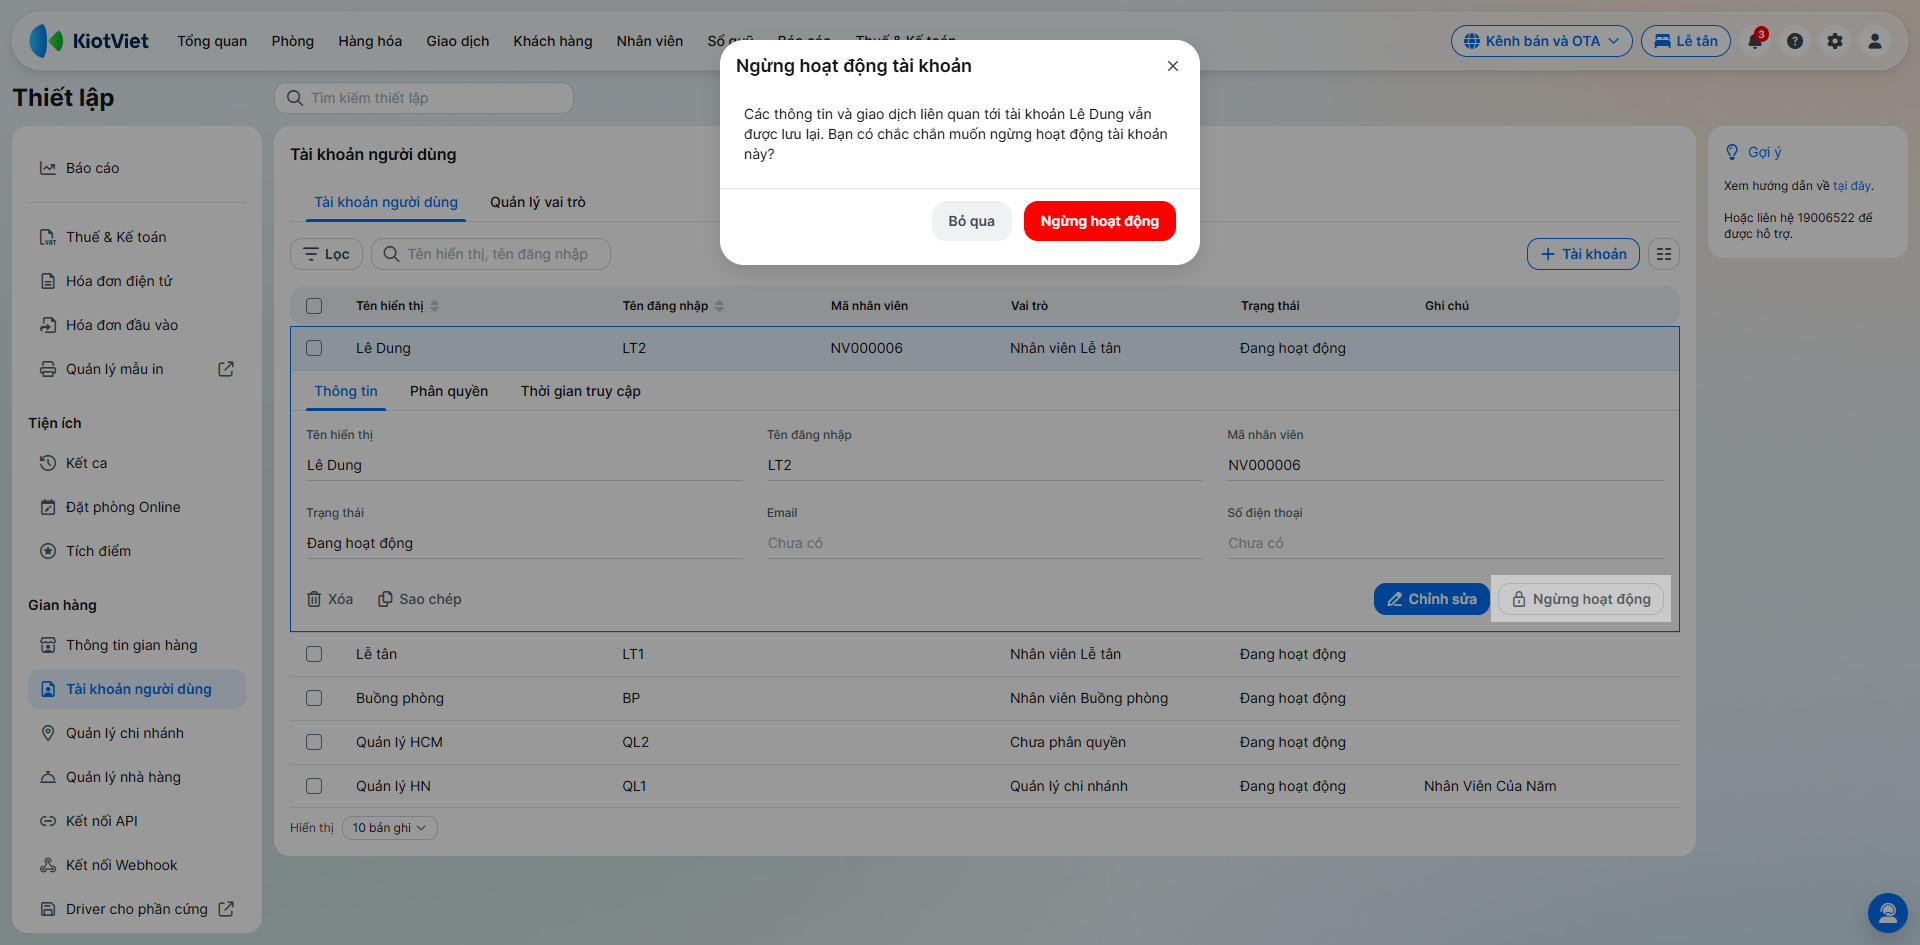Focus Tên hiển thị, tên đăng nhập search box
The width and height of the screenshot is (1920, 945).
pos(491,254)
